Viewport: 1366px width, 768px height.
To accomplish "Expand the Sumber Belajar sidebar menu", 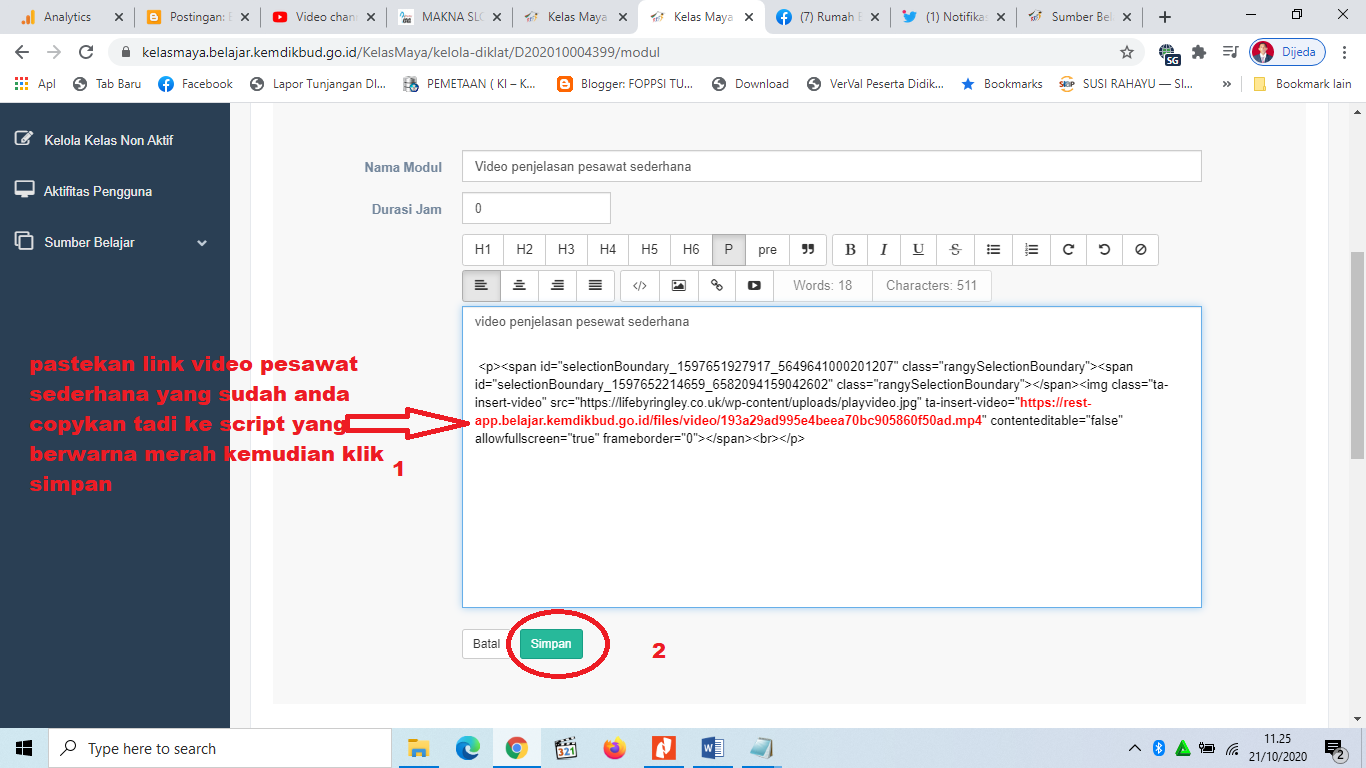I will pos(112,242).
